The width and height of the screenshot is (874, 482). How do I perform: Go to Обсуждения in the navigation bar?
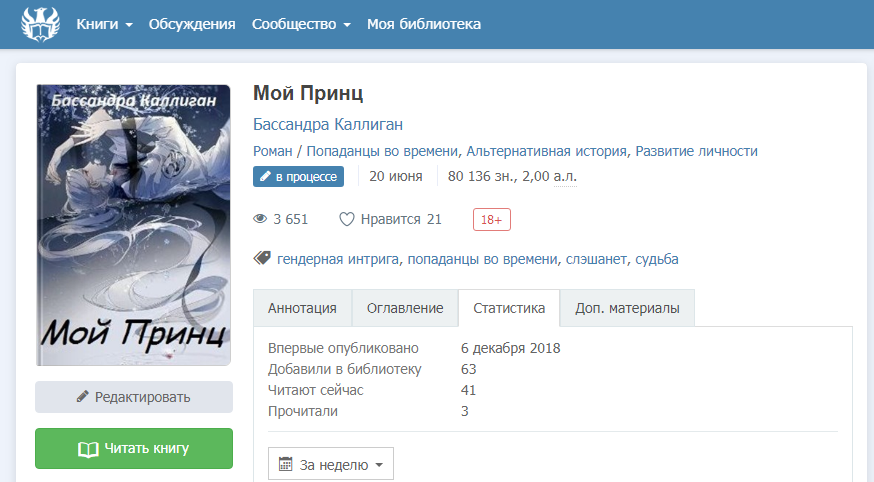[x=192, y=24]
